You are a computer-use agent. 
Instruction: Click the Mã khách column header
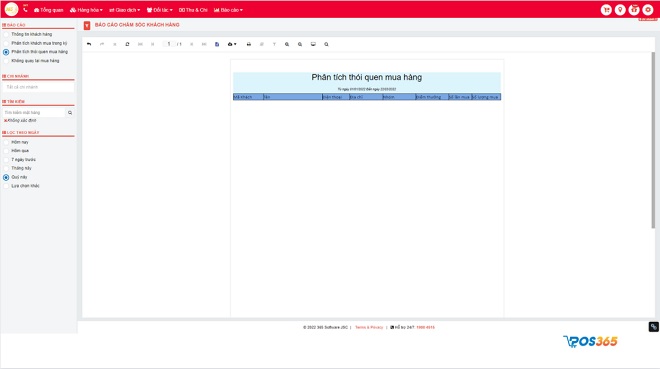pyautogui.click(x=248, y=97)
